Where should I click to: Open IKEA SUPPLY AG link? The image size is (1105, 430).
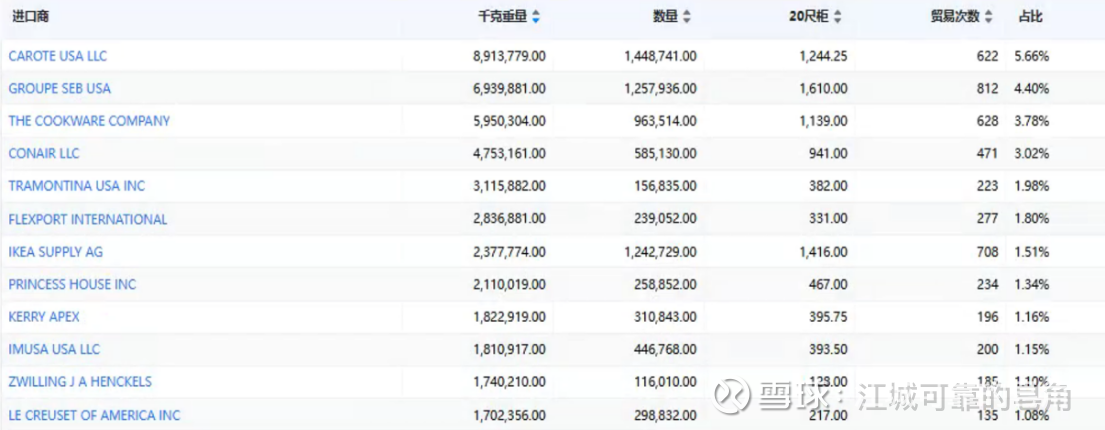coord(56,252)
